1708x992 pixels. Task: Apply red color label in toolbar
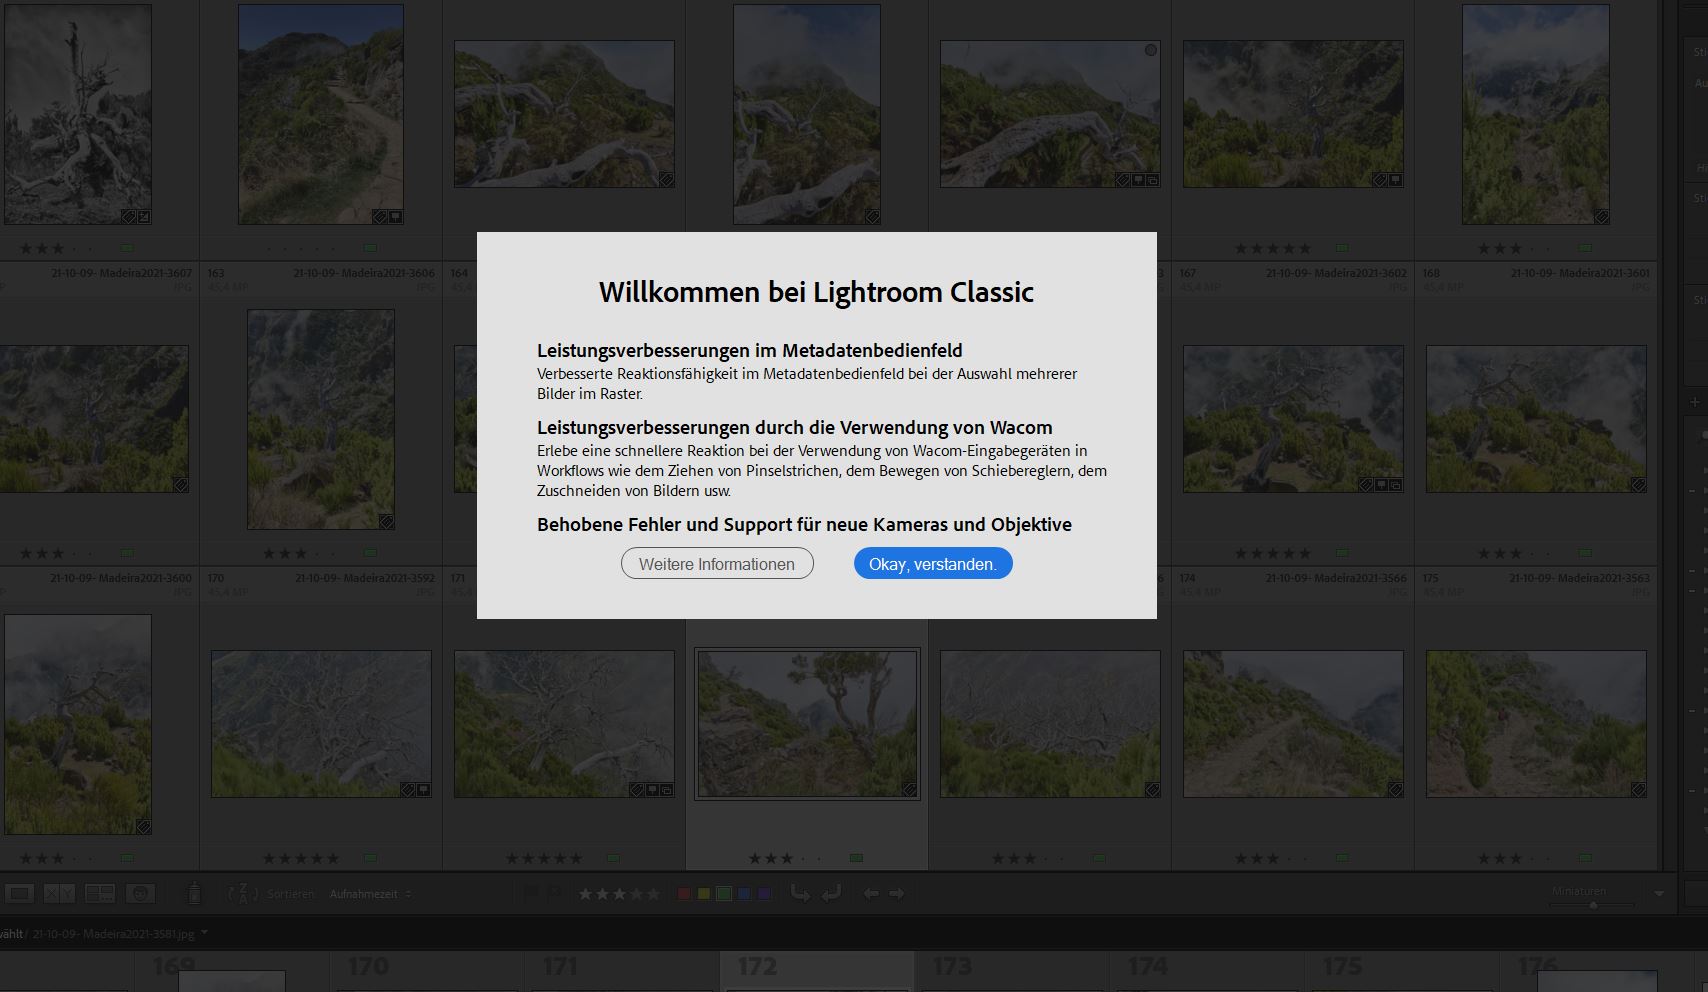[684, 894]
